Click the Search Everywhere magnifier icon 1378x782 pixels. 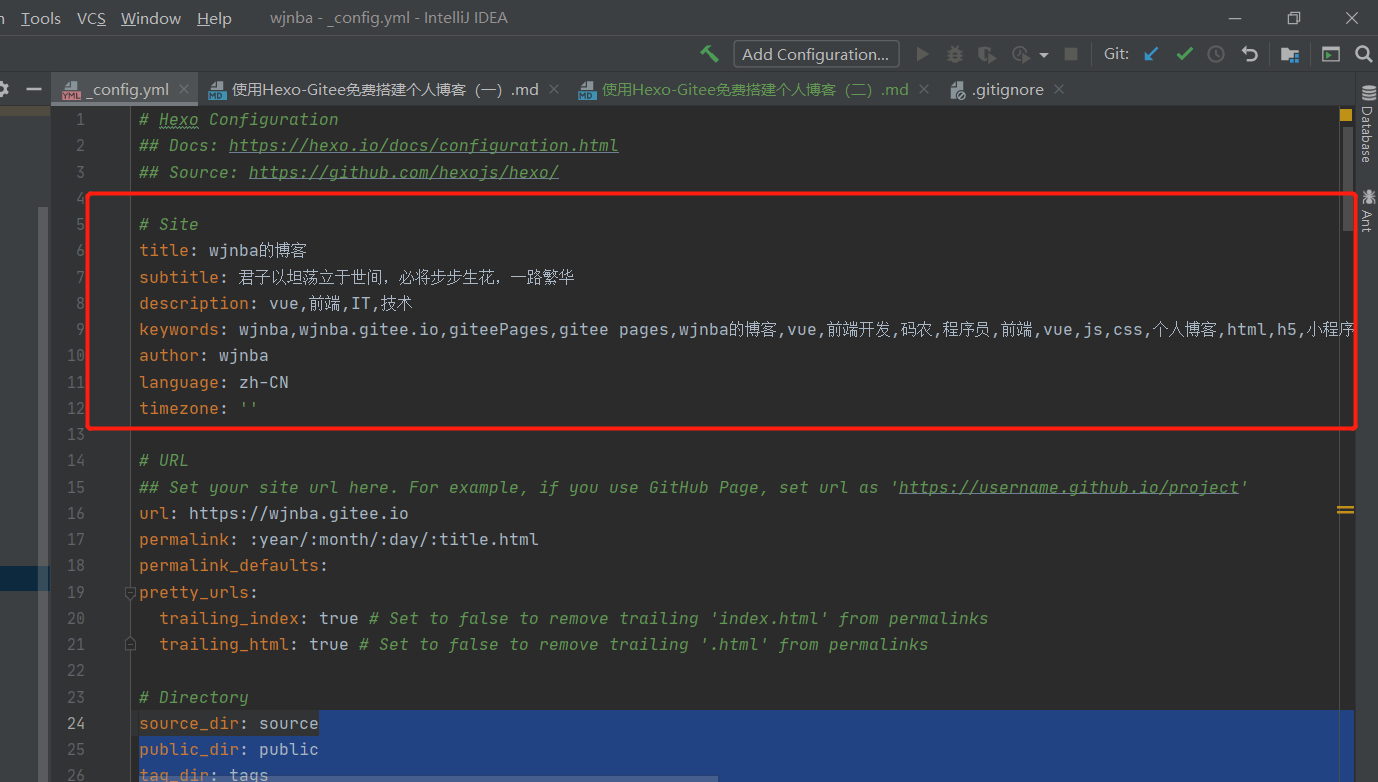tap(1363, 54)
